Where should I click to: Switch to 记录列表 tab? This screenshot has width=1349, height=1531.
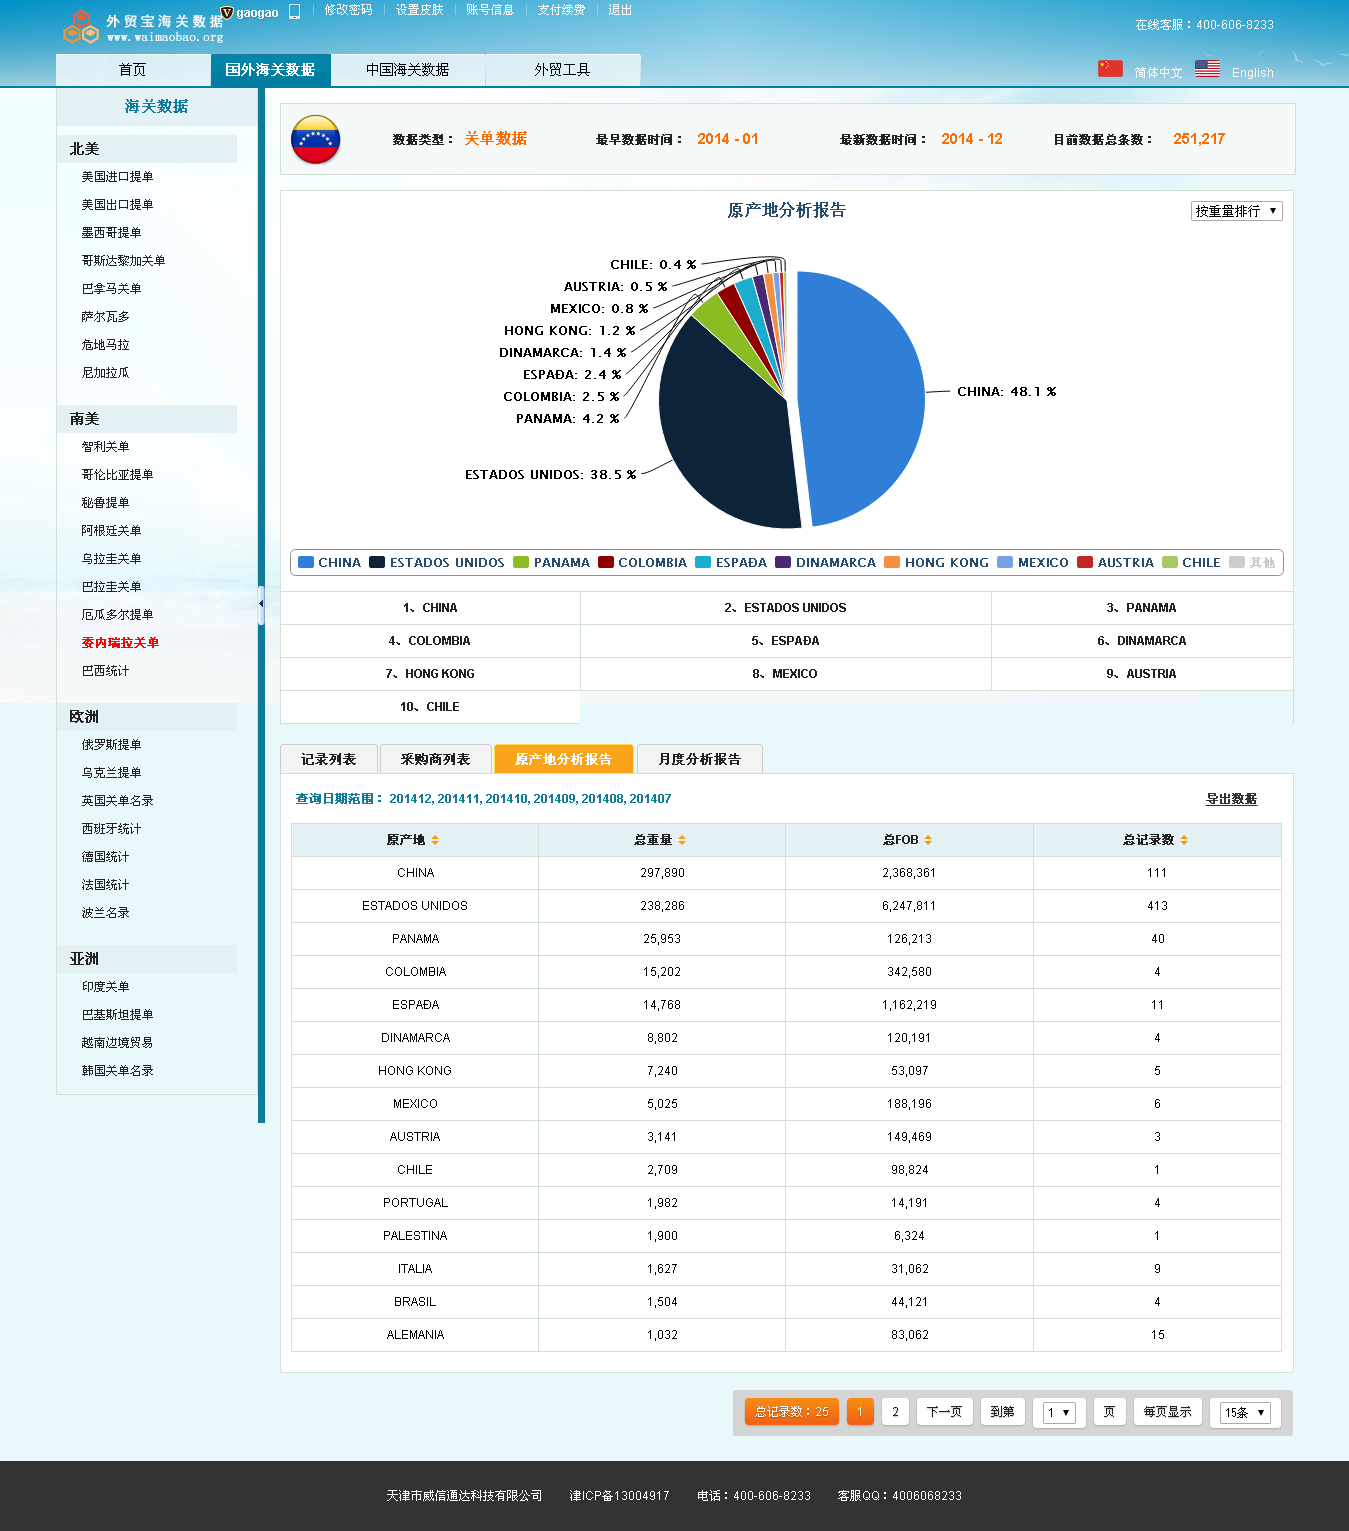(328, 759)
